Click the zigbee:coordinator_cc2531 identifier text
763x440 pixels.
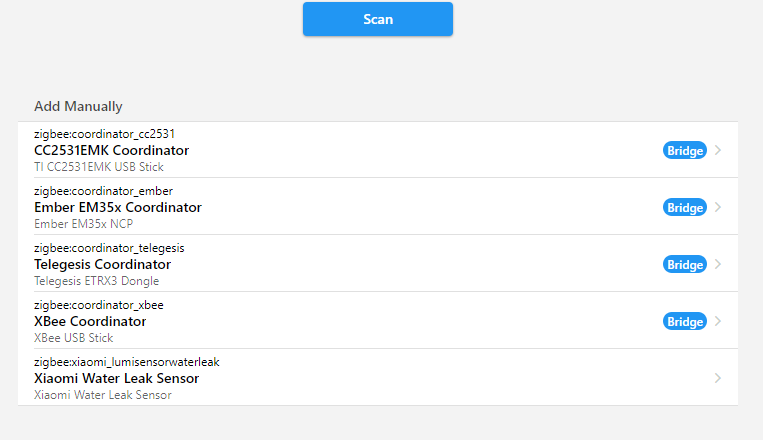click(x=105, y=134)
